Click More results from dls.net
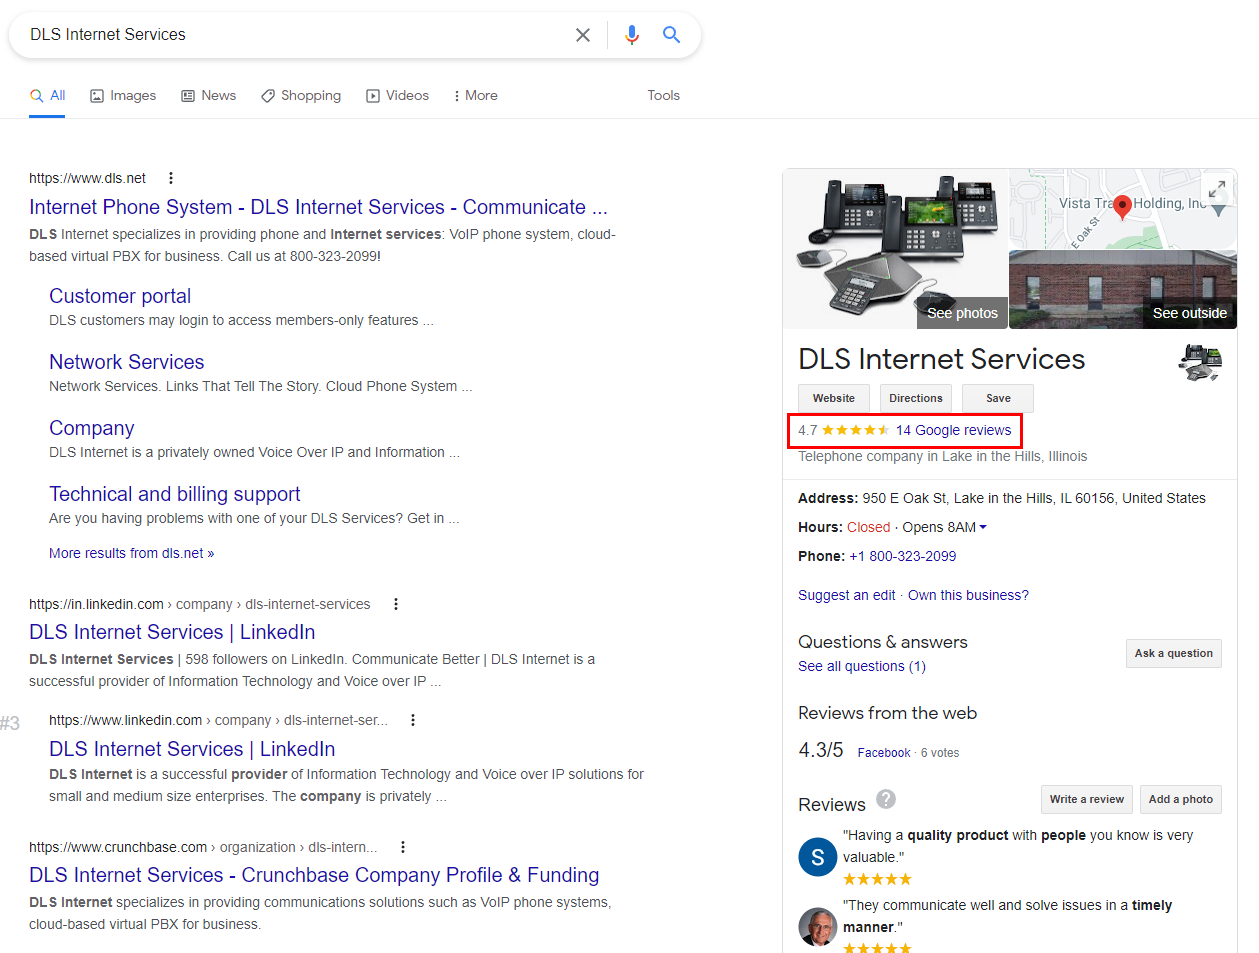This screenshot has height=953, width=1259. [132, 553]
